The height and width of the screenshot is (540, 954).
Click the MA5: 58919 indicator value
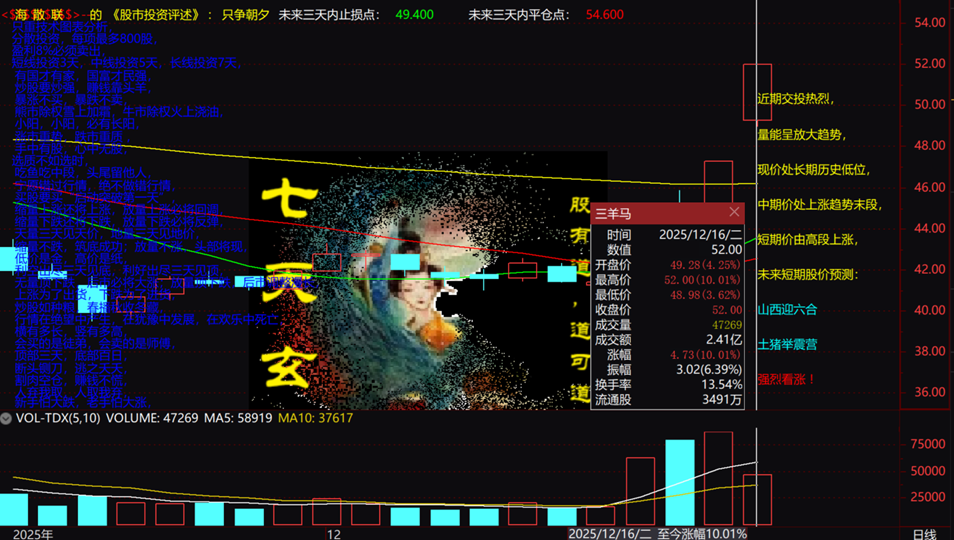[x=238, y=418]
